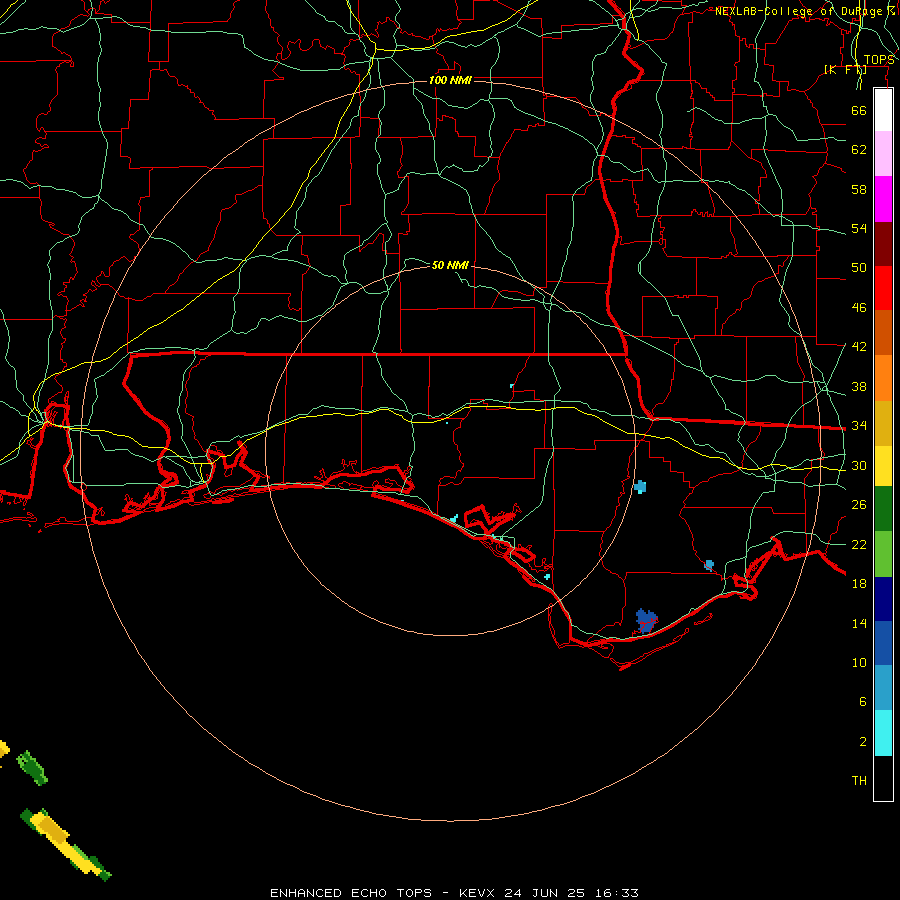
Task: Select the navy blue legend swatch
Action: point(883,599)
